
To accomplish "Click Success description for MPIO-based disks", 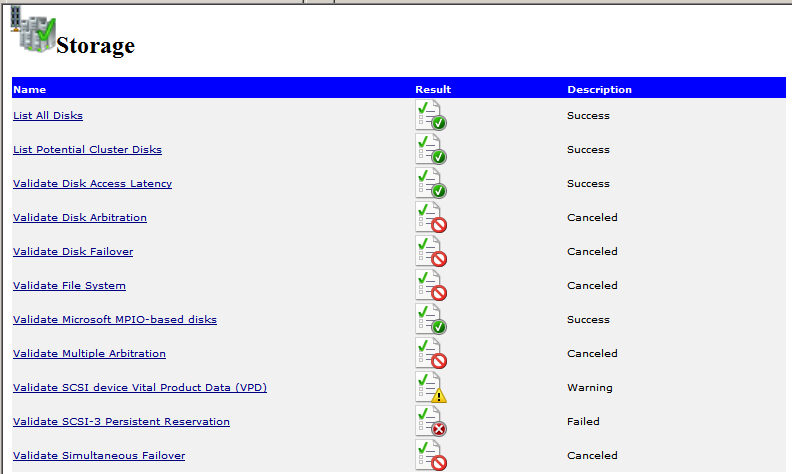I will (x=588, y=319).
